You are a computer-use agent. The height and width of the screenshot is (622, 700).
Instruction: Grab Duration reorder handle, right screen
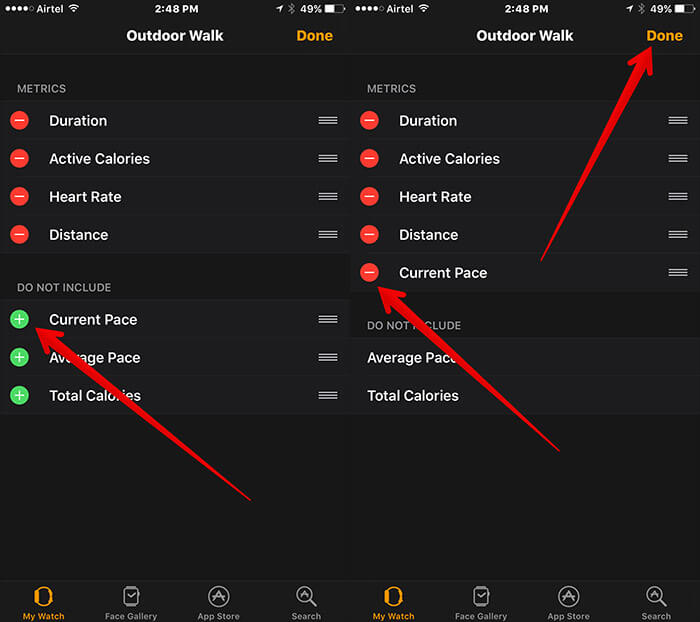click(678, 121)
